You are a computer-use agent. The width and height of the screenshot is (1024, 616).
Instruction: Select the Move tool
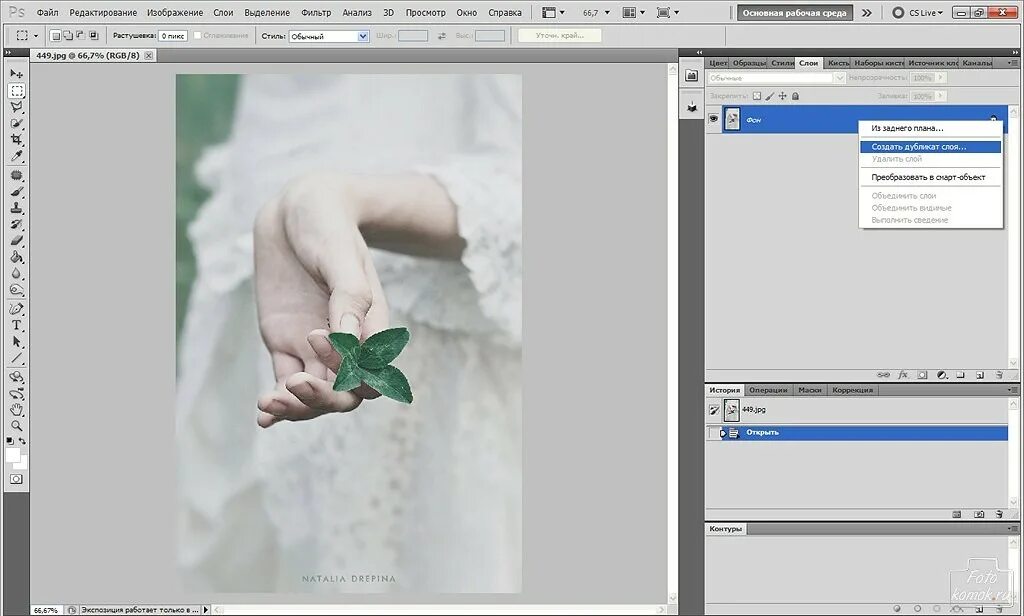coord(16,74)
